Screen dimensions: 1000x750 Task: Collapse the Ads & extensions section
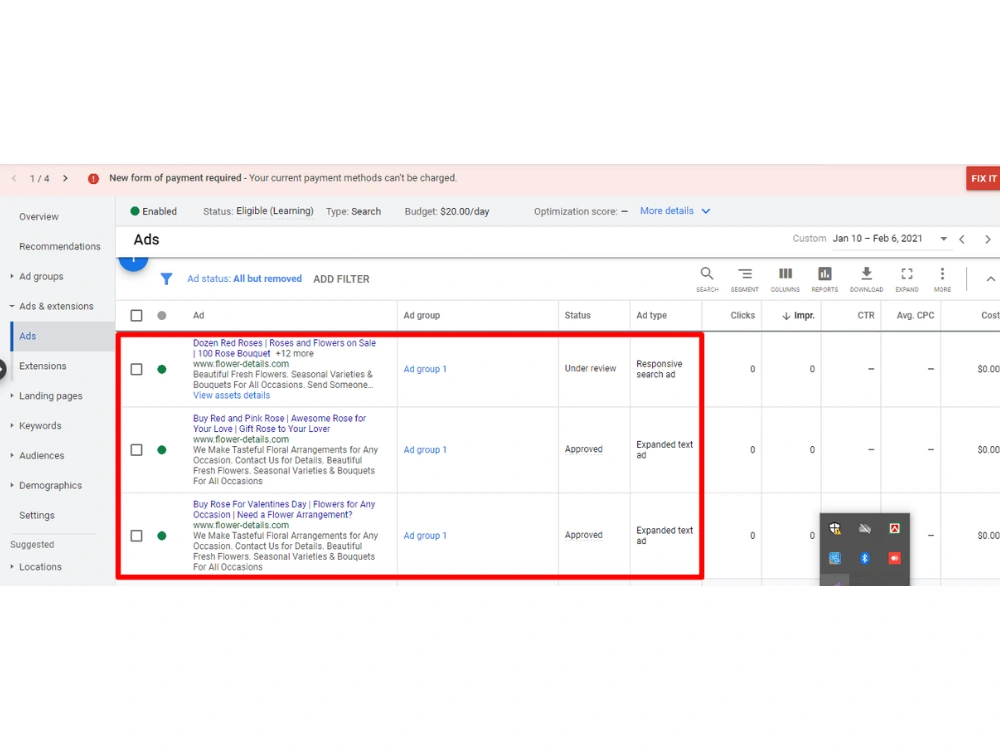pos(12,306)
